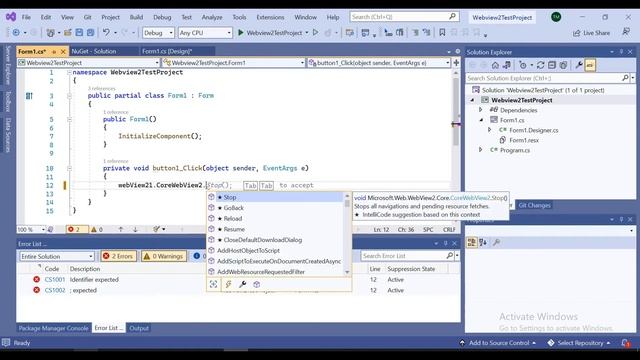The image size is (640, 360).
Task: Open the Analyze menu
Action: (x=212, y=17)
